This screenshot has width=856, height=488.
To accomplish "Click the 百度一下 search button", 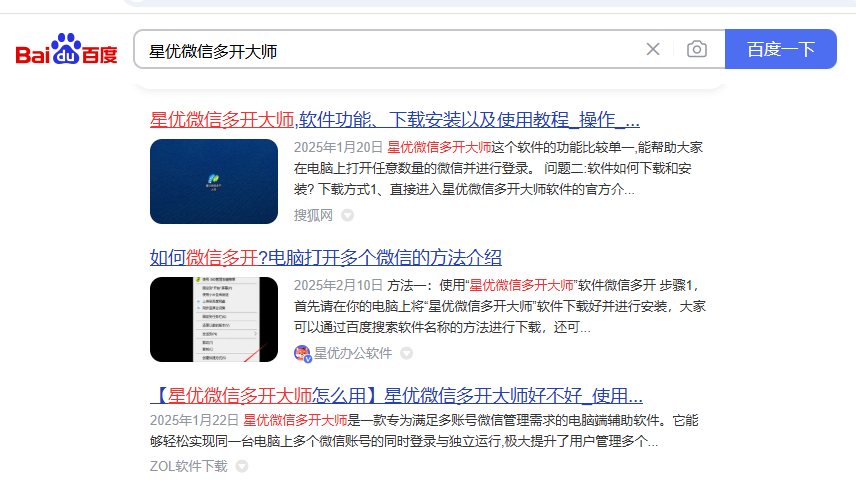I will [x=781, y=49].
